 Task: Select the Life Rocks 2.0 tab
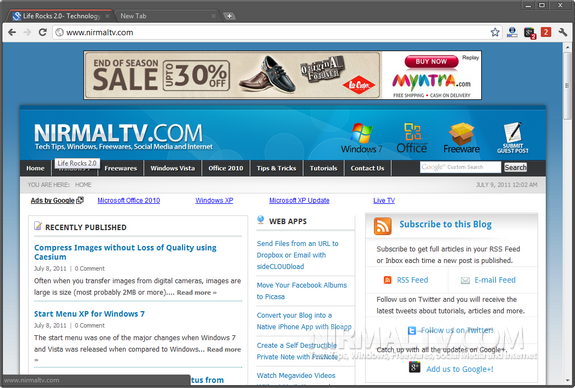61,16
